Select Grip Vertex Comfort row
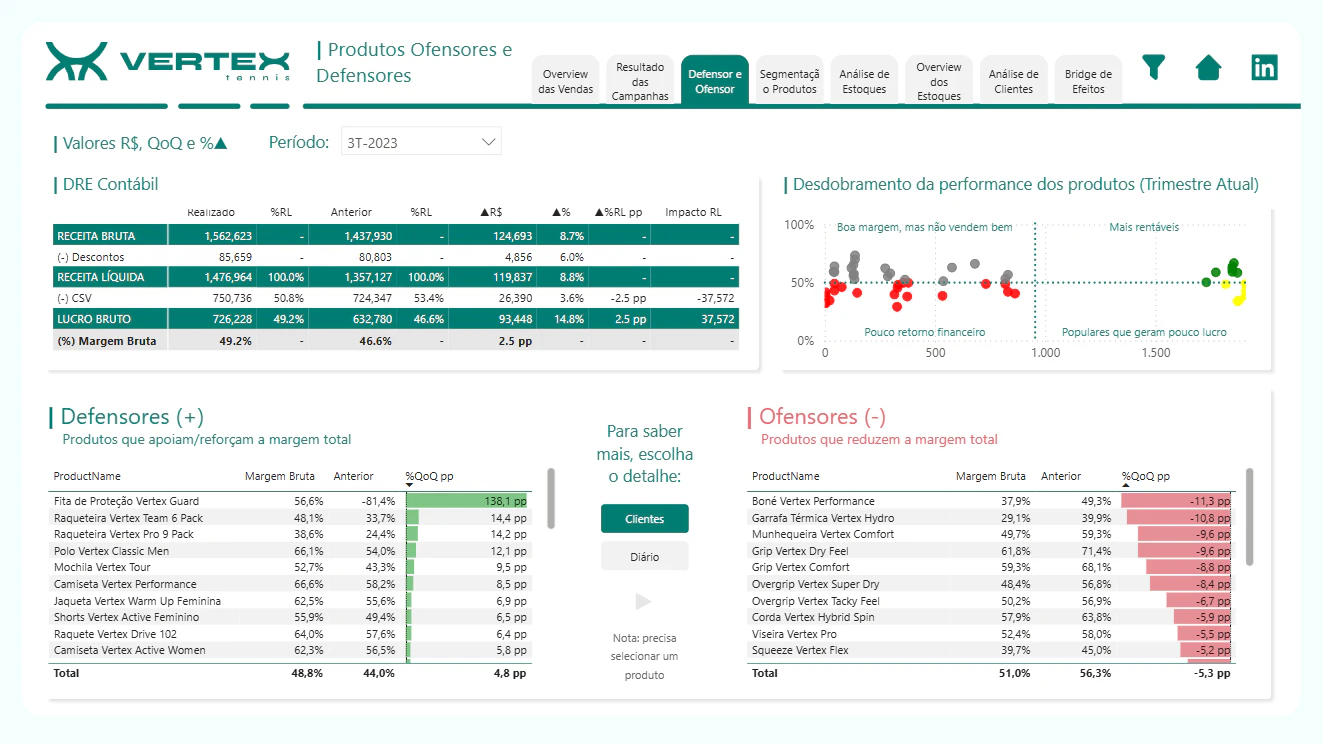Screen dimensions: 1323x744 click(991, 567)
